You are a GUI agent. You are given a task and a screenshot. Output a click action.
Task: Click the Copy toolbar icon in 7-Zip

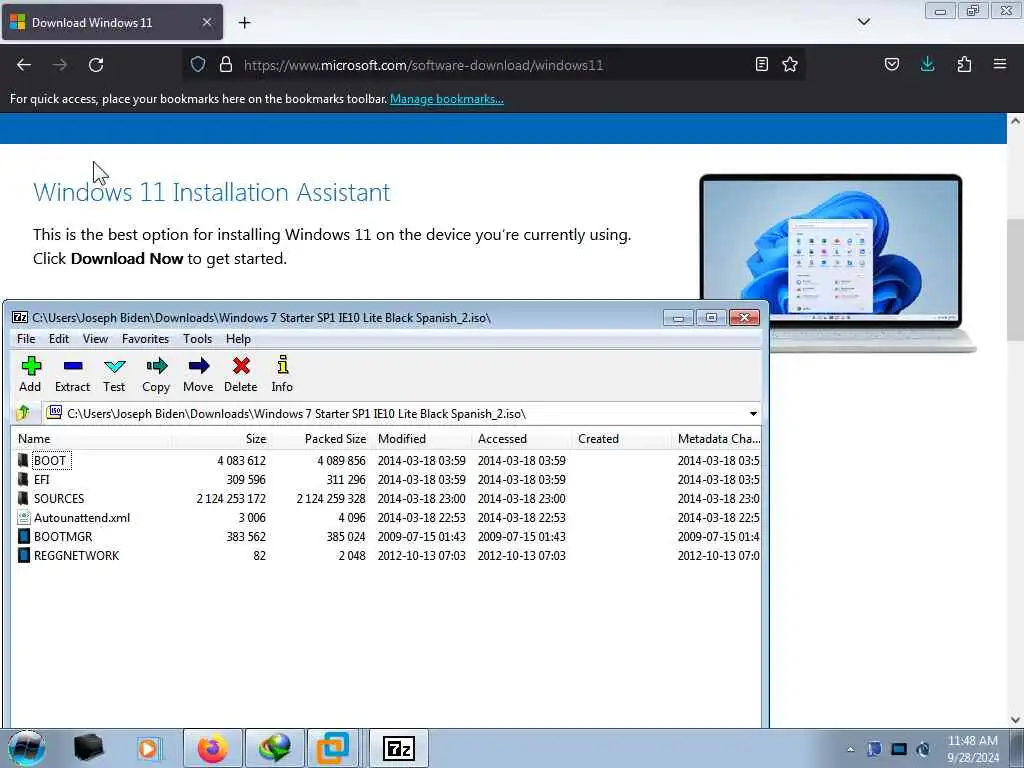point(156,374)
